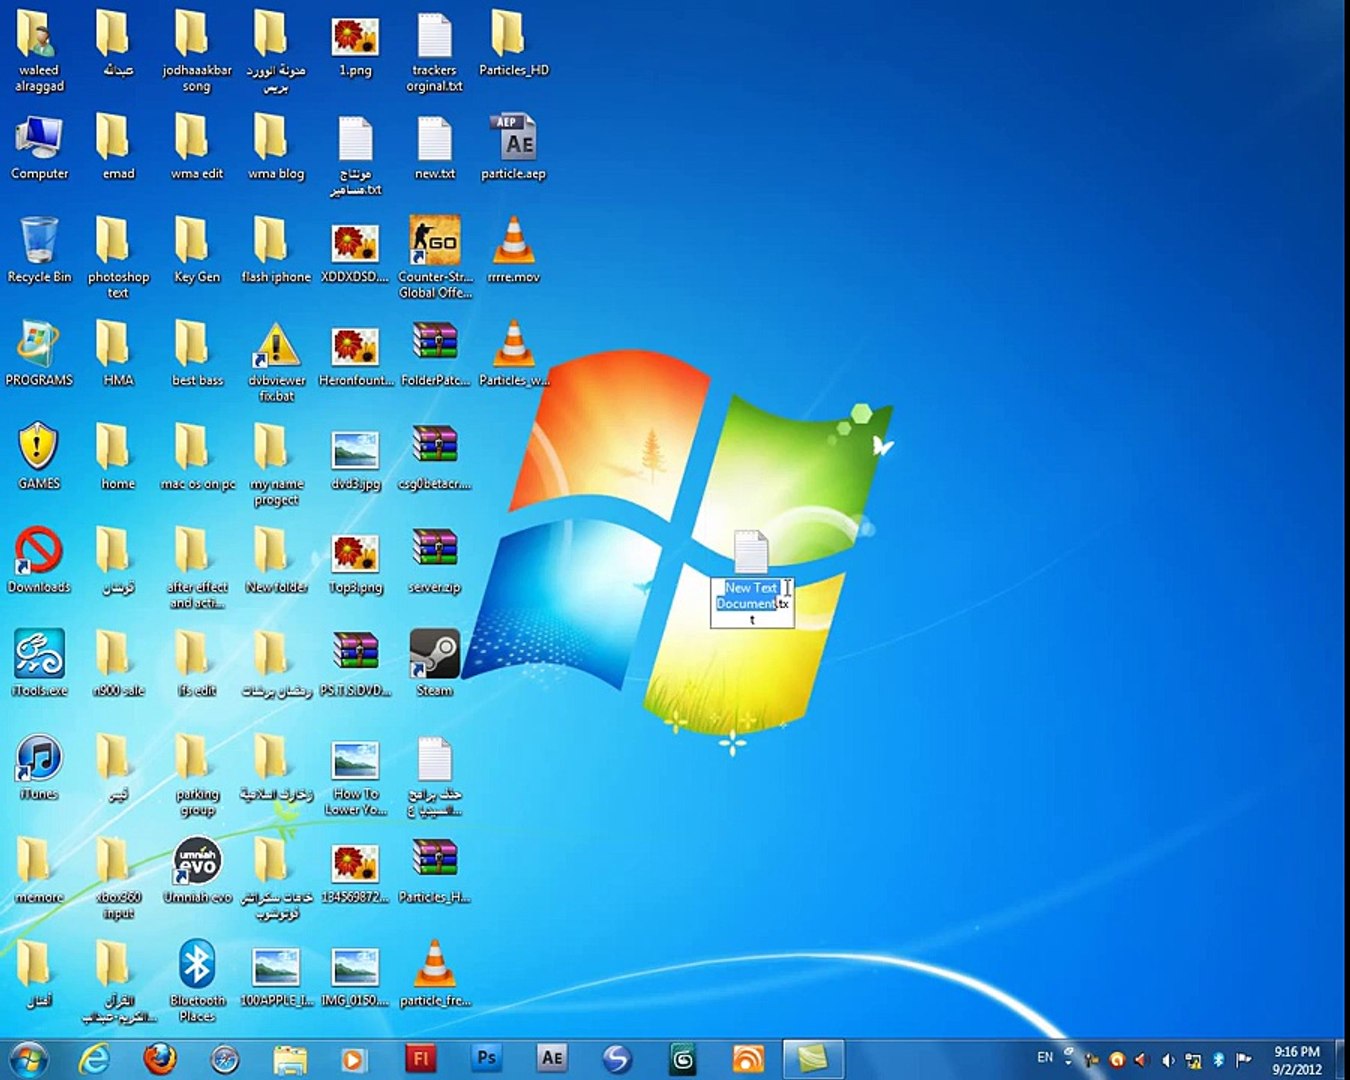The image size is (1350, 1080).
Task: Select the PROGRAMS desktop icon
Action: click(39, 353)
